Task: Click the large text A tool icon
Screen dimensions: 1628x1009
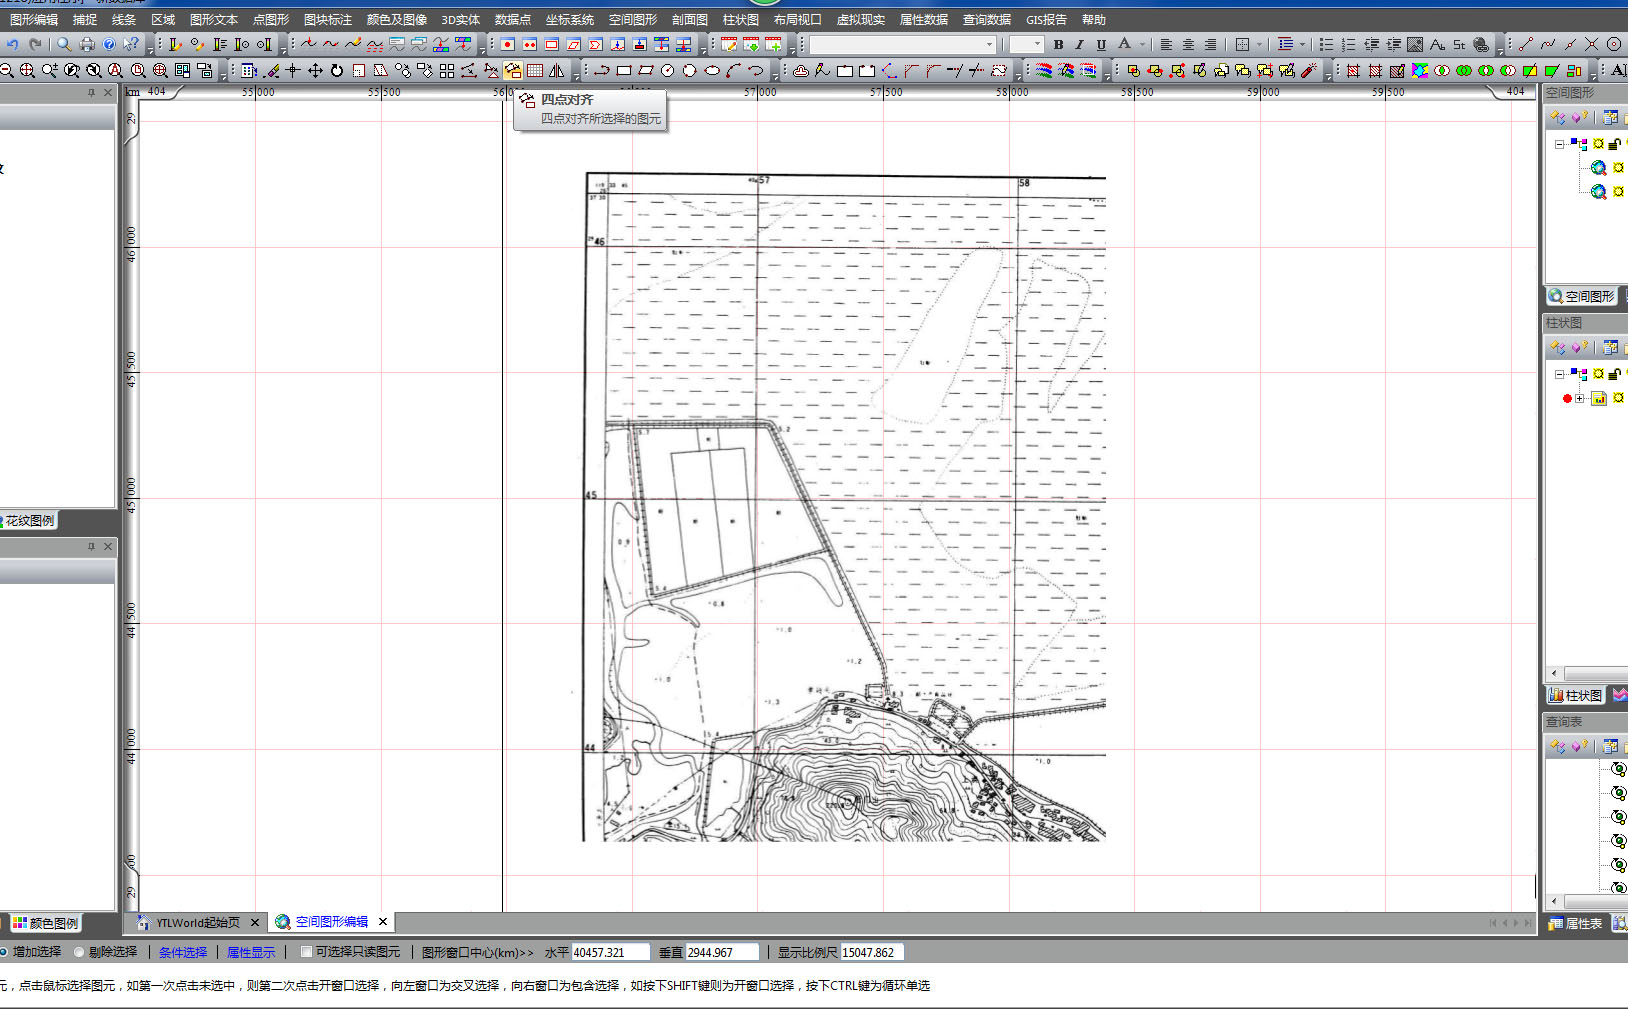Action: tap(1618, 70)
